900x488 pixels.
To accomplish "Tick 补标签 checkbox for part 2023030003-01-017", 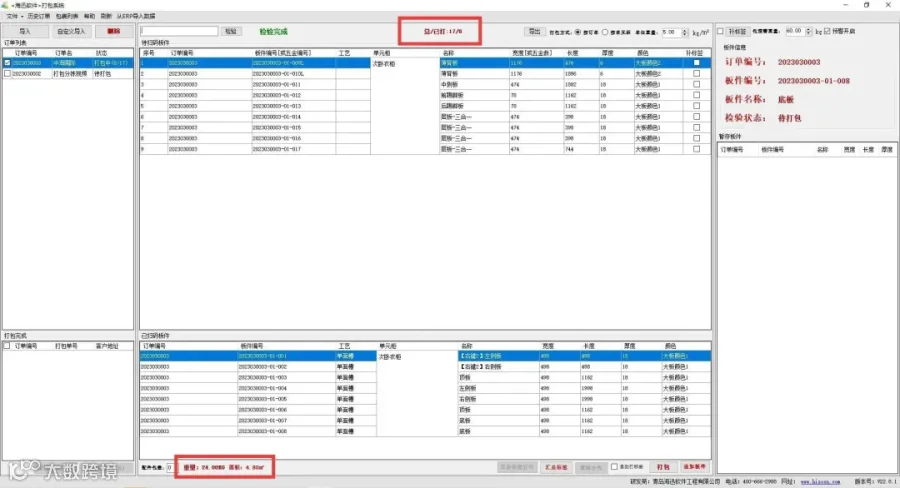I will tap(696, 149).
